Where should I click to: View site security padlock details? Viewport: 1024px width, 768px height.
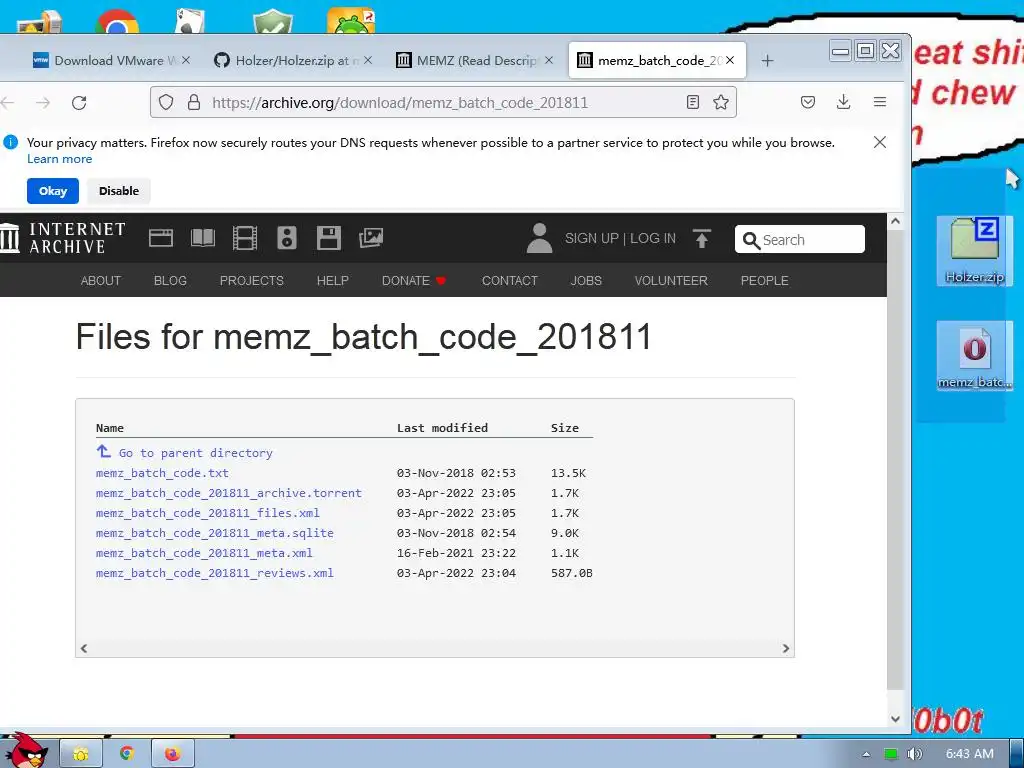pyautogui.click(x=194, y=103)
